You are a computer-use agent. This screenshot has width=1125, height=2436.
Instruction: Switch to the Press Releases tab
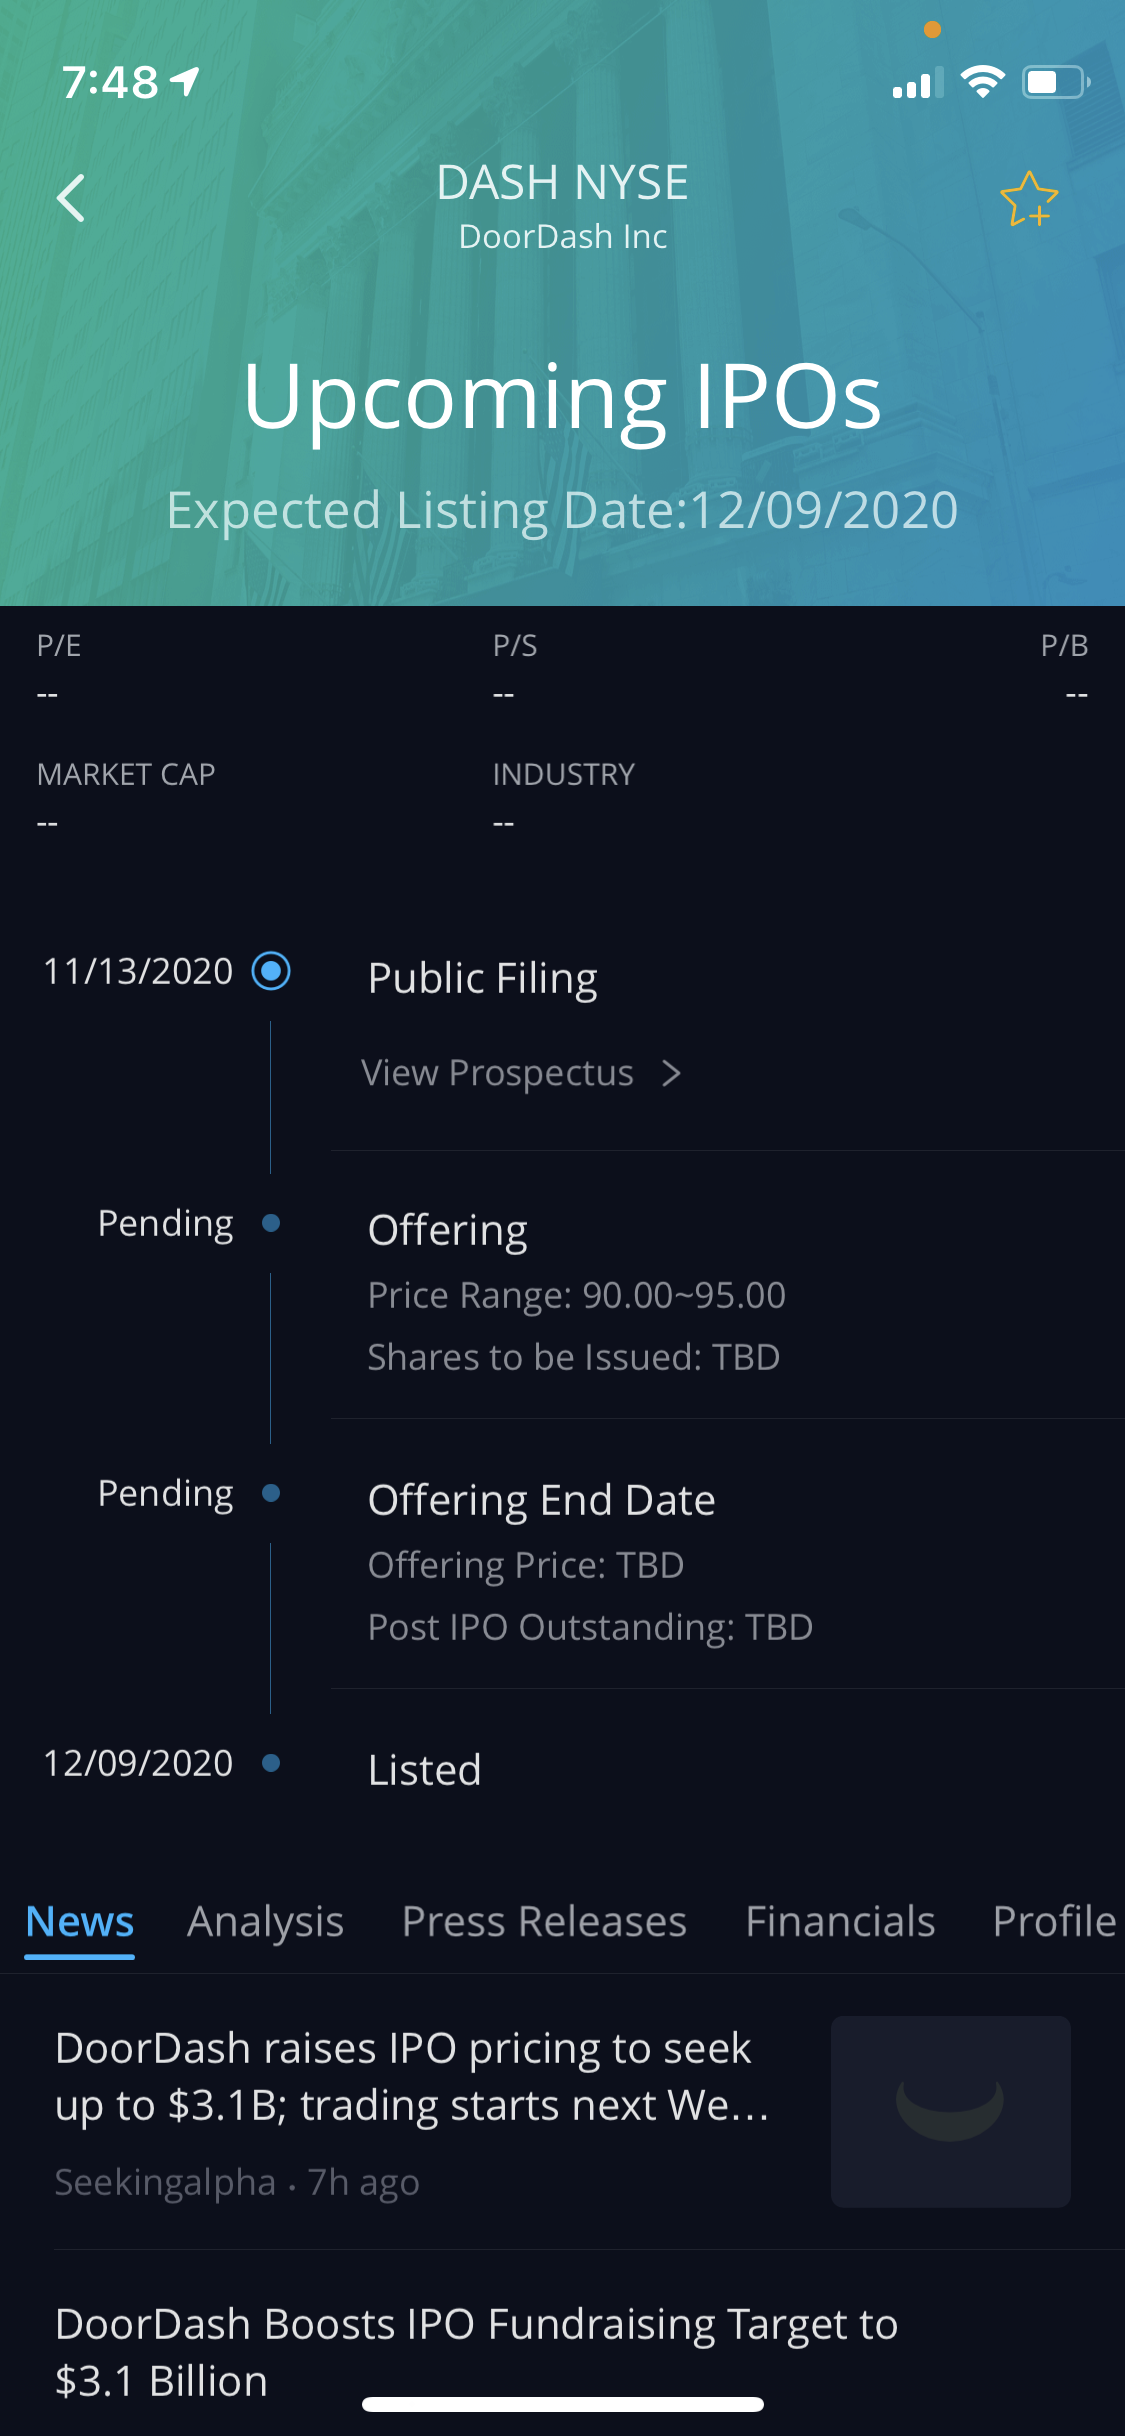[544, 1922]
